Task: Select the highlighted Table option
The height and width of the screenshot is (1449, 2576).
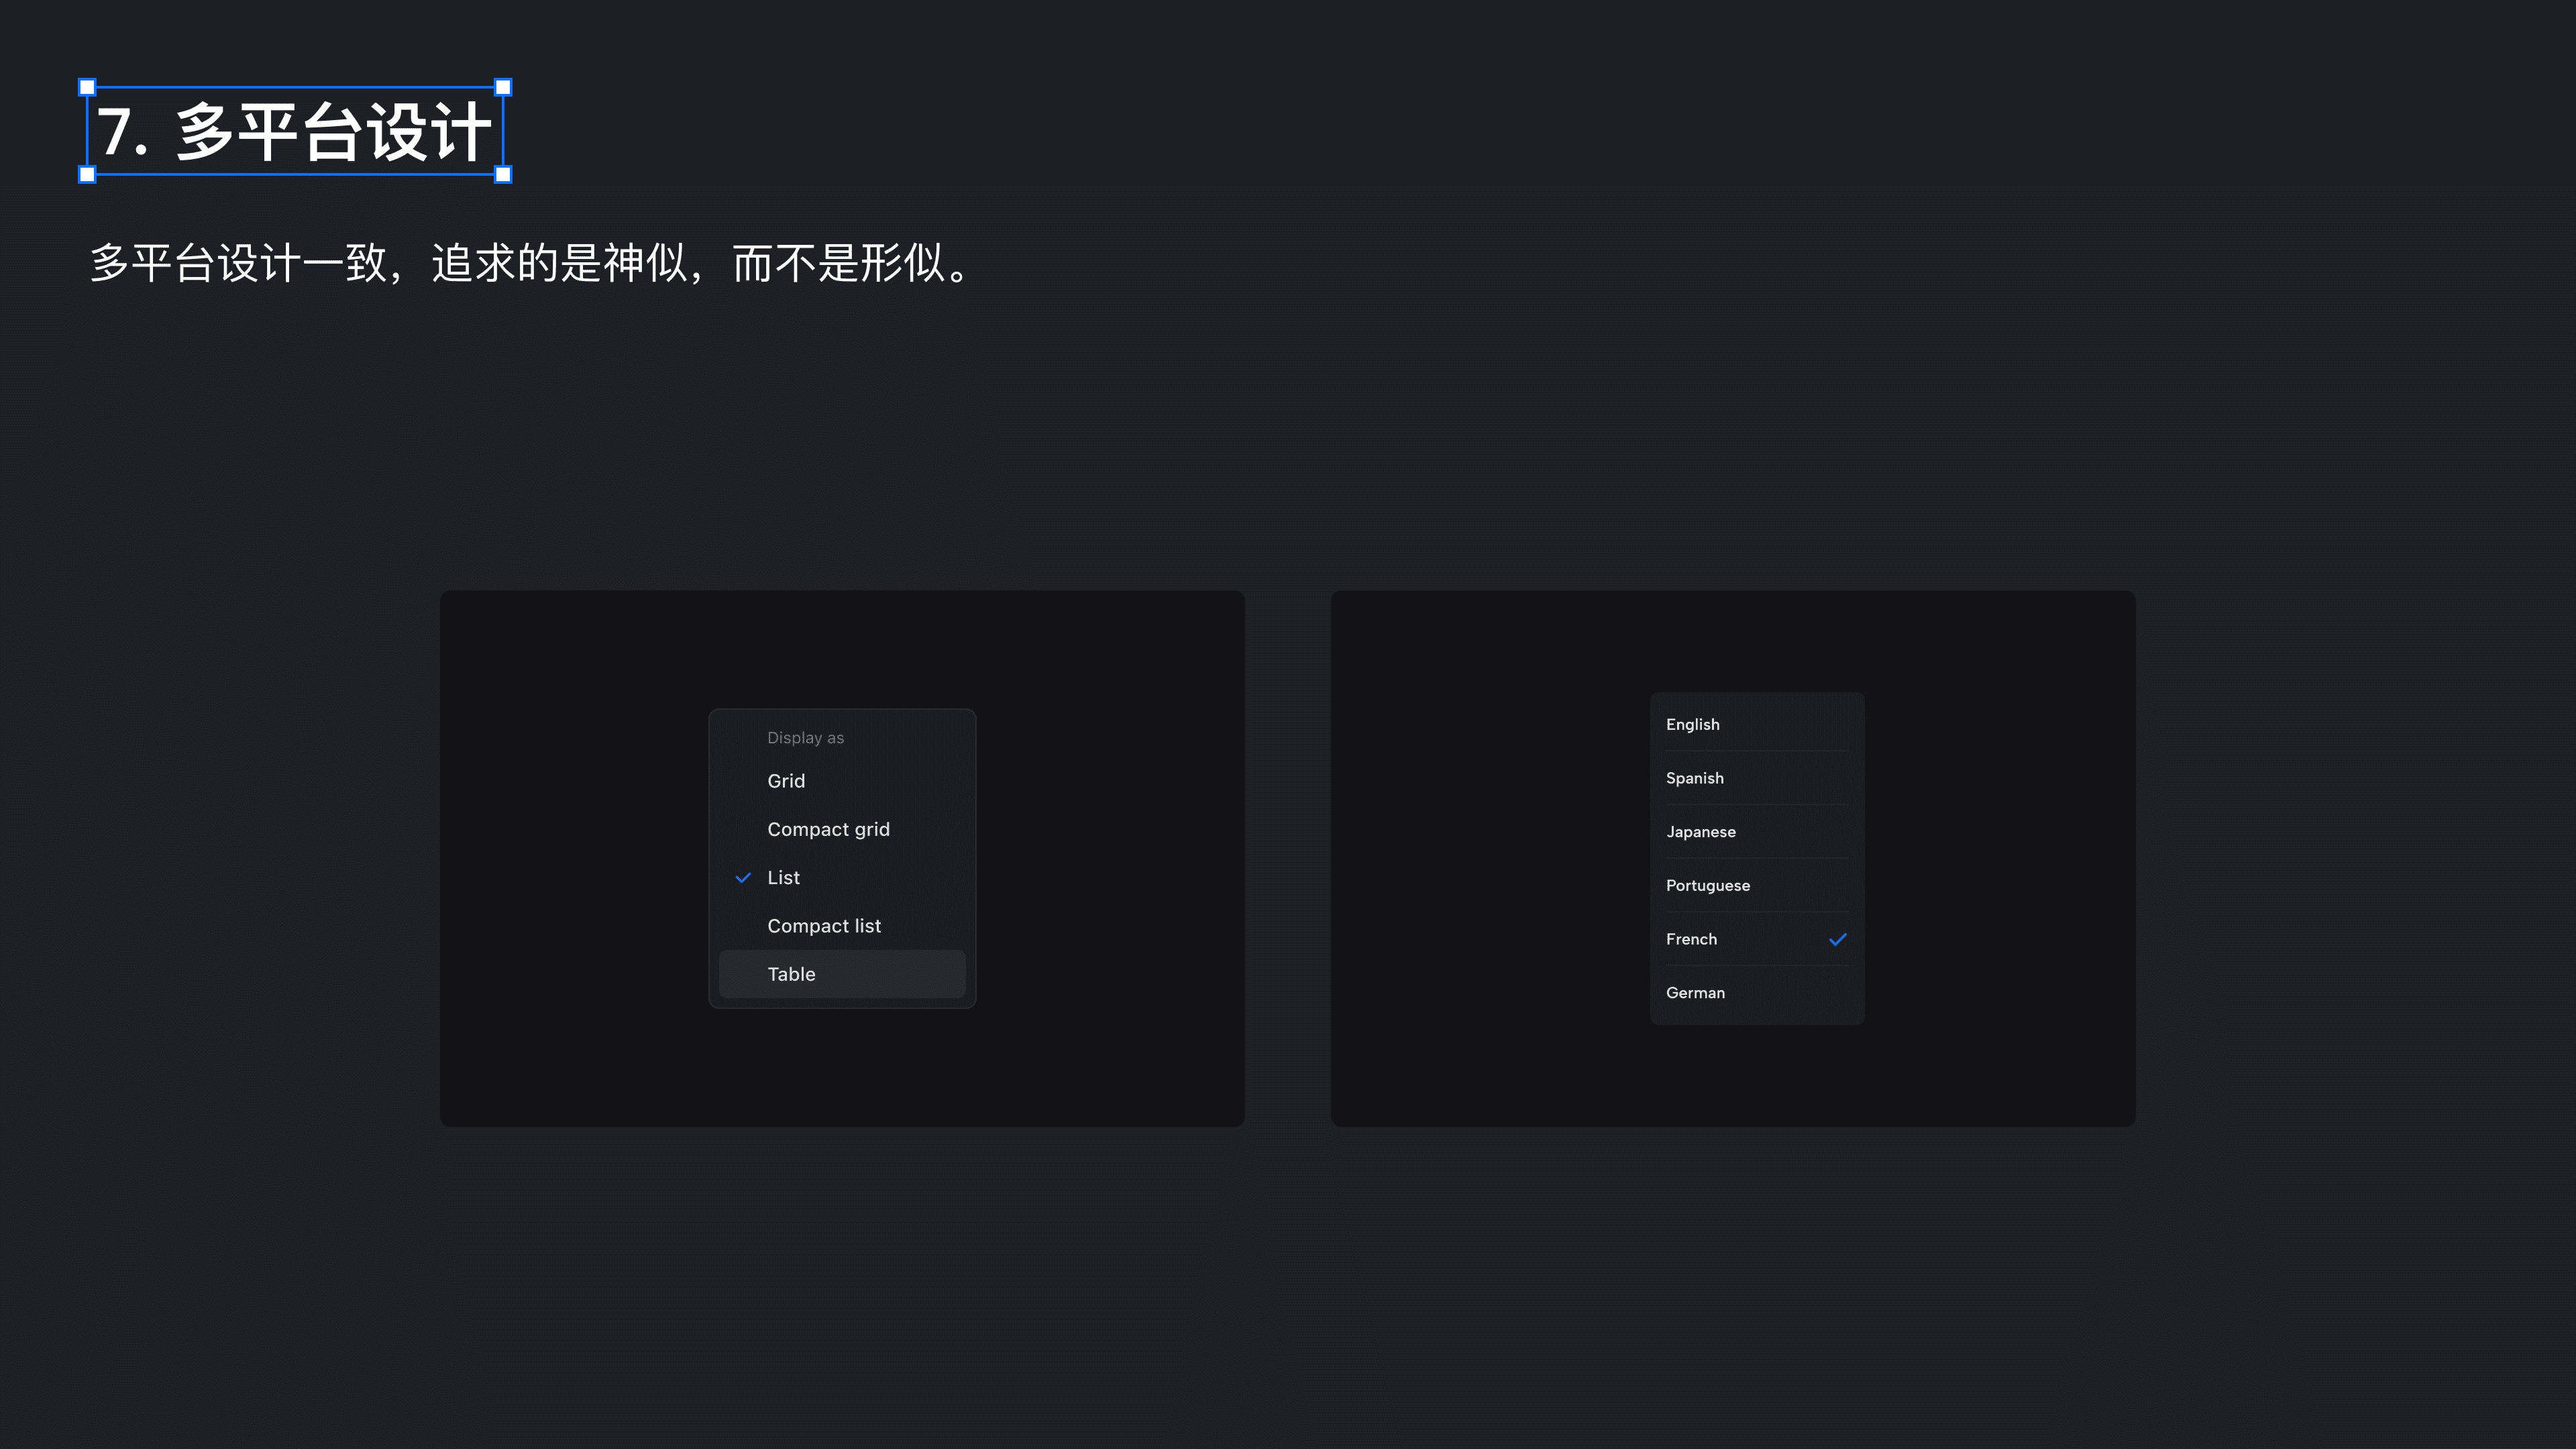Action: click(791, 974)
